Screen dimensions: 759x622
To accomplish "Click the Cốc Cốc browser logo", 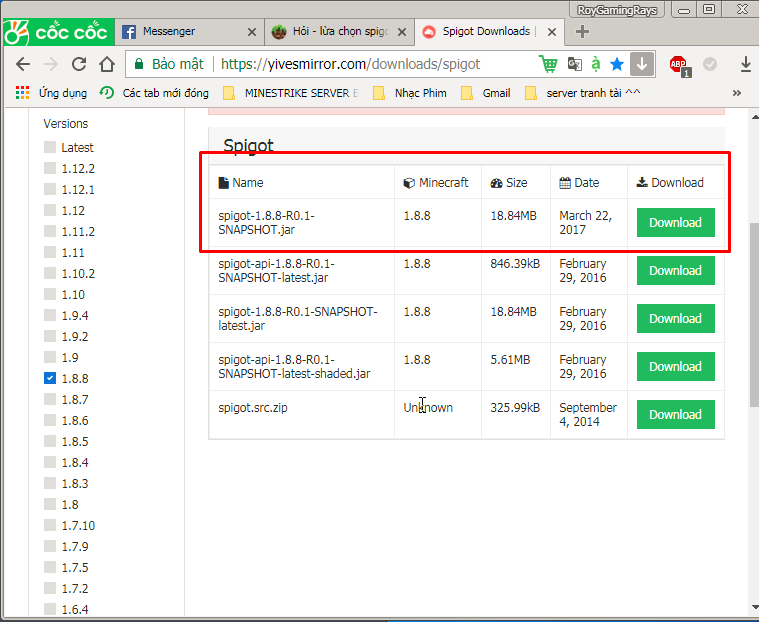I will click(58, 32).
